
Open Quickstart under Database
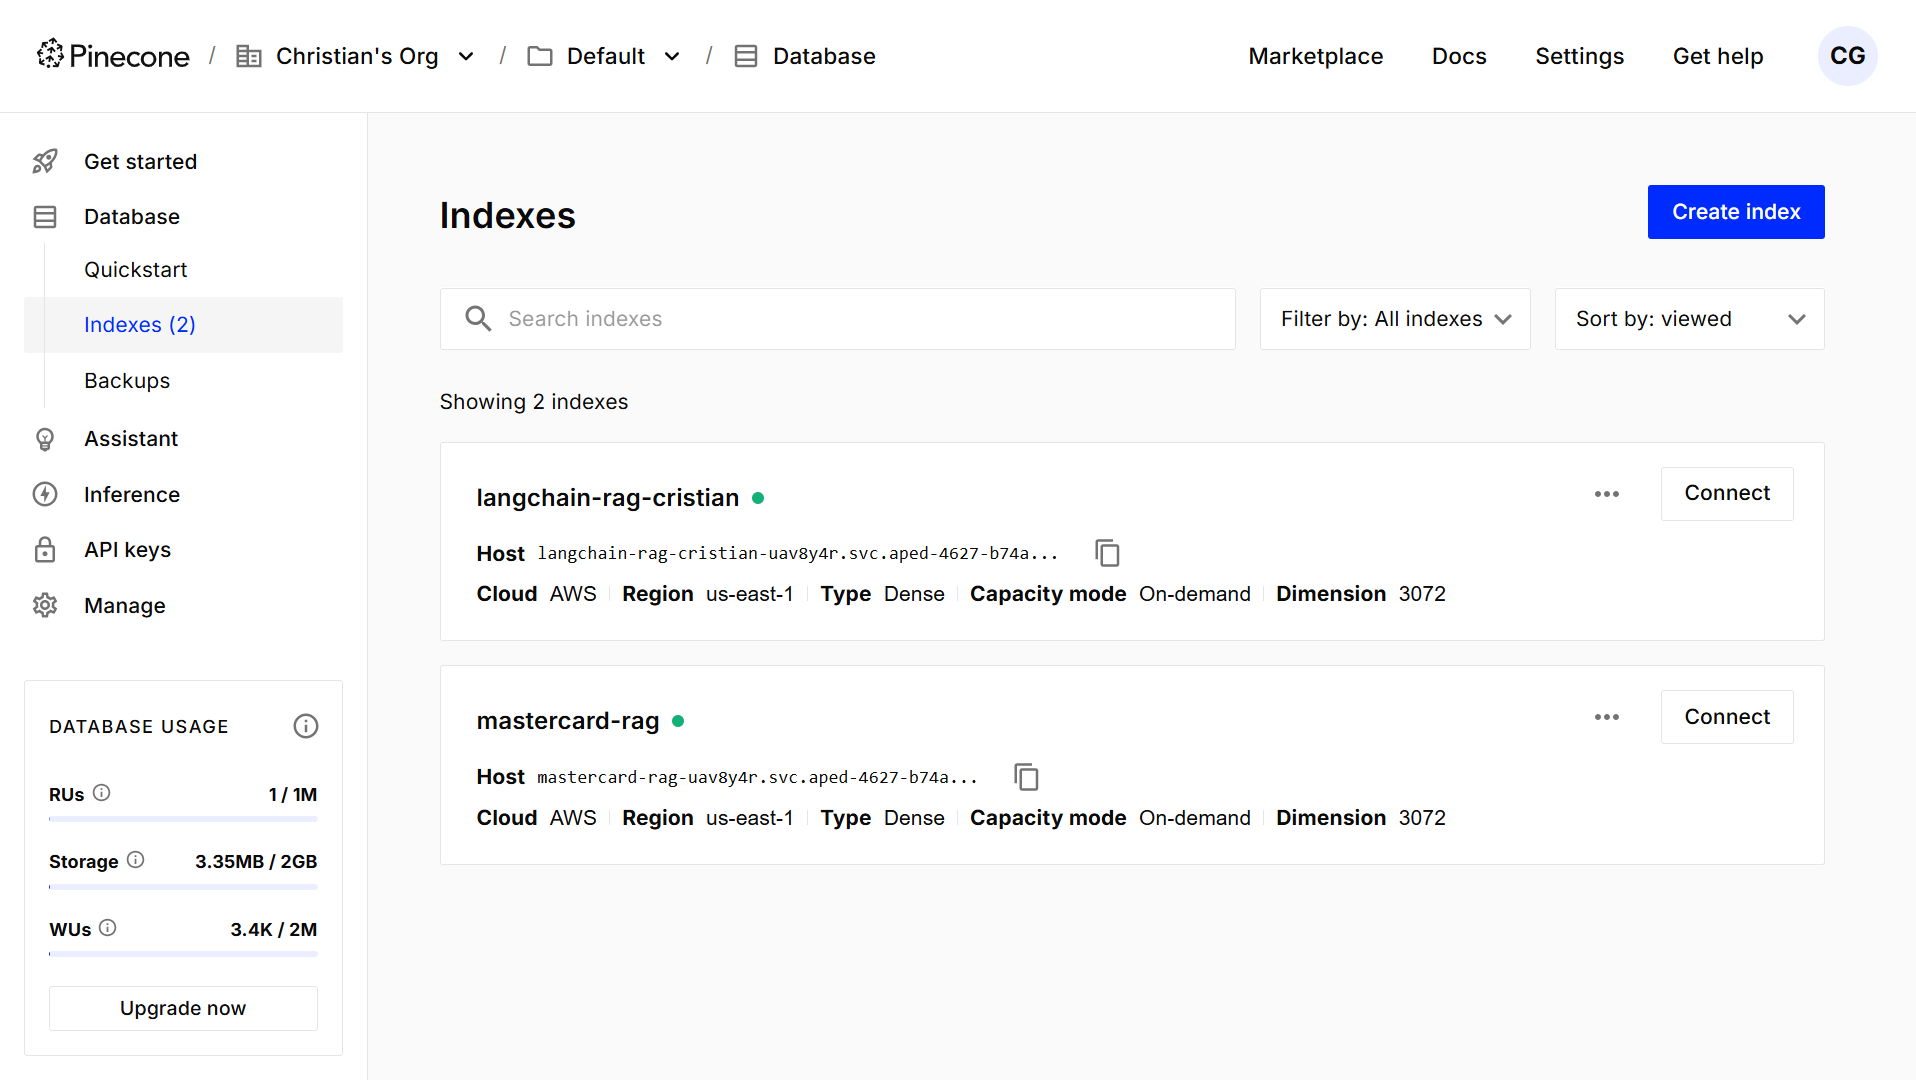[x=136, y=270]
